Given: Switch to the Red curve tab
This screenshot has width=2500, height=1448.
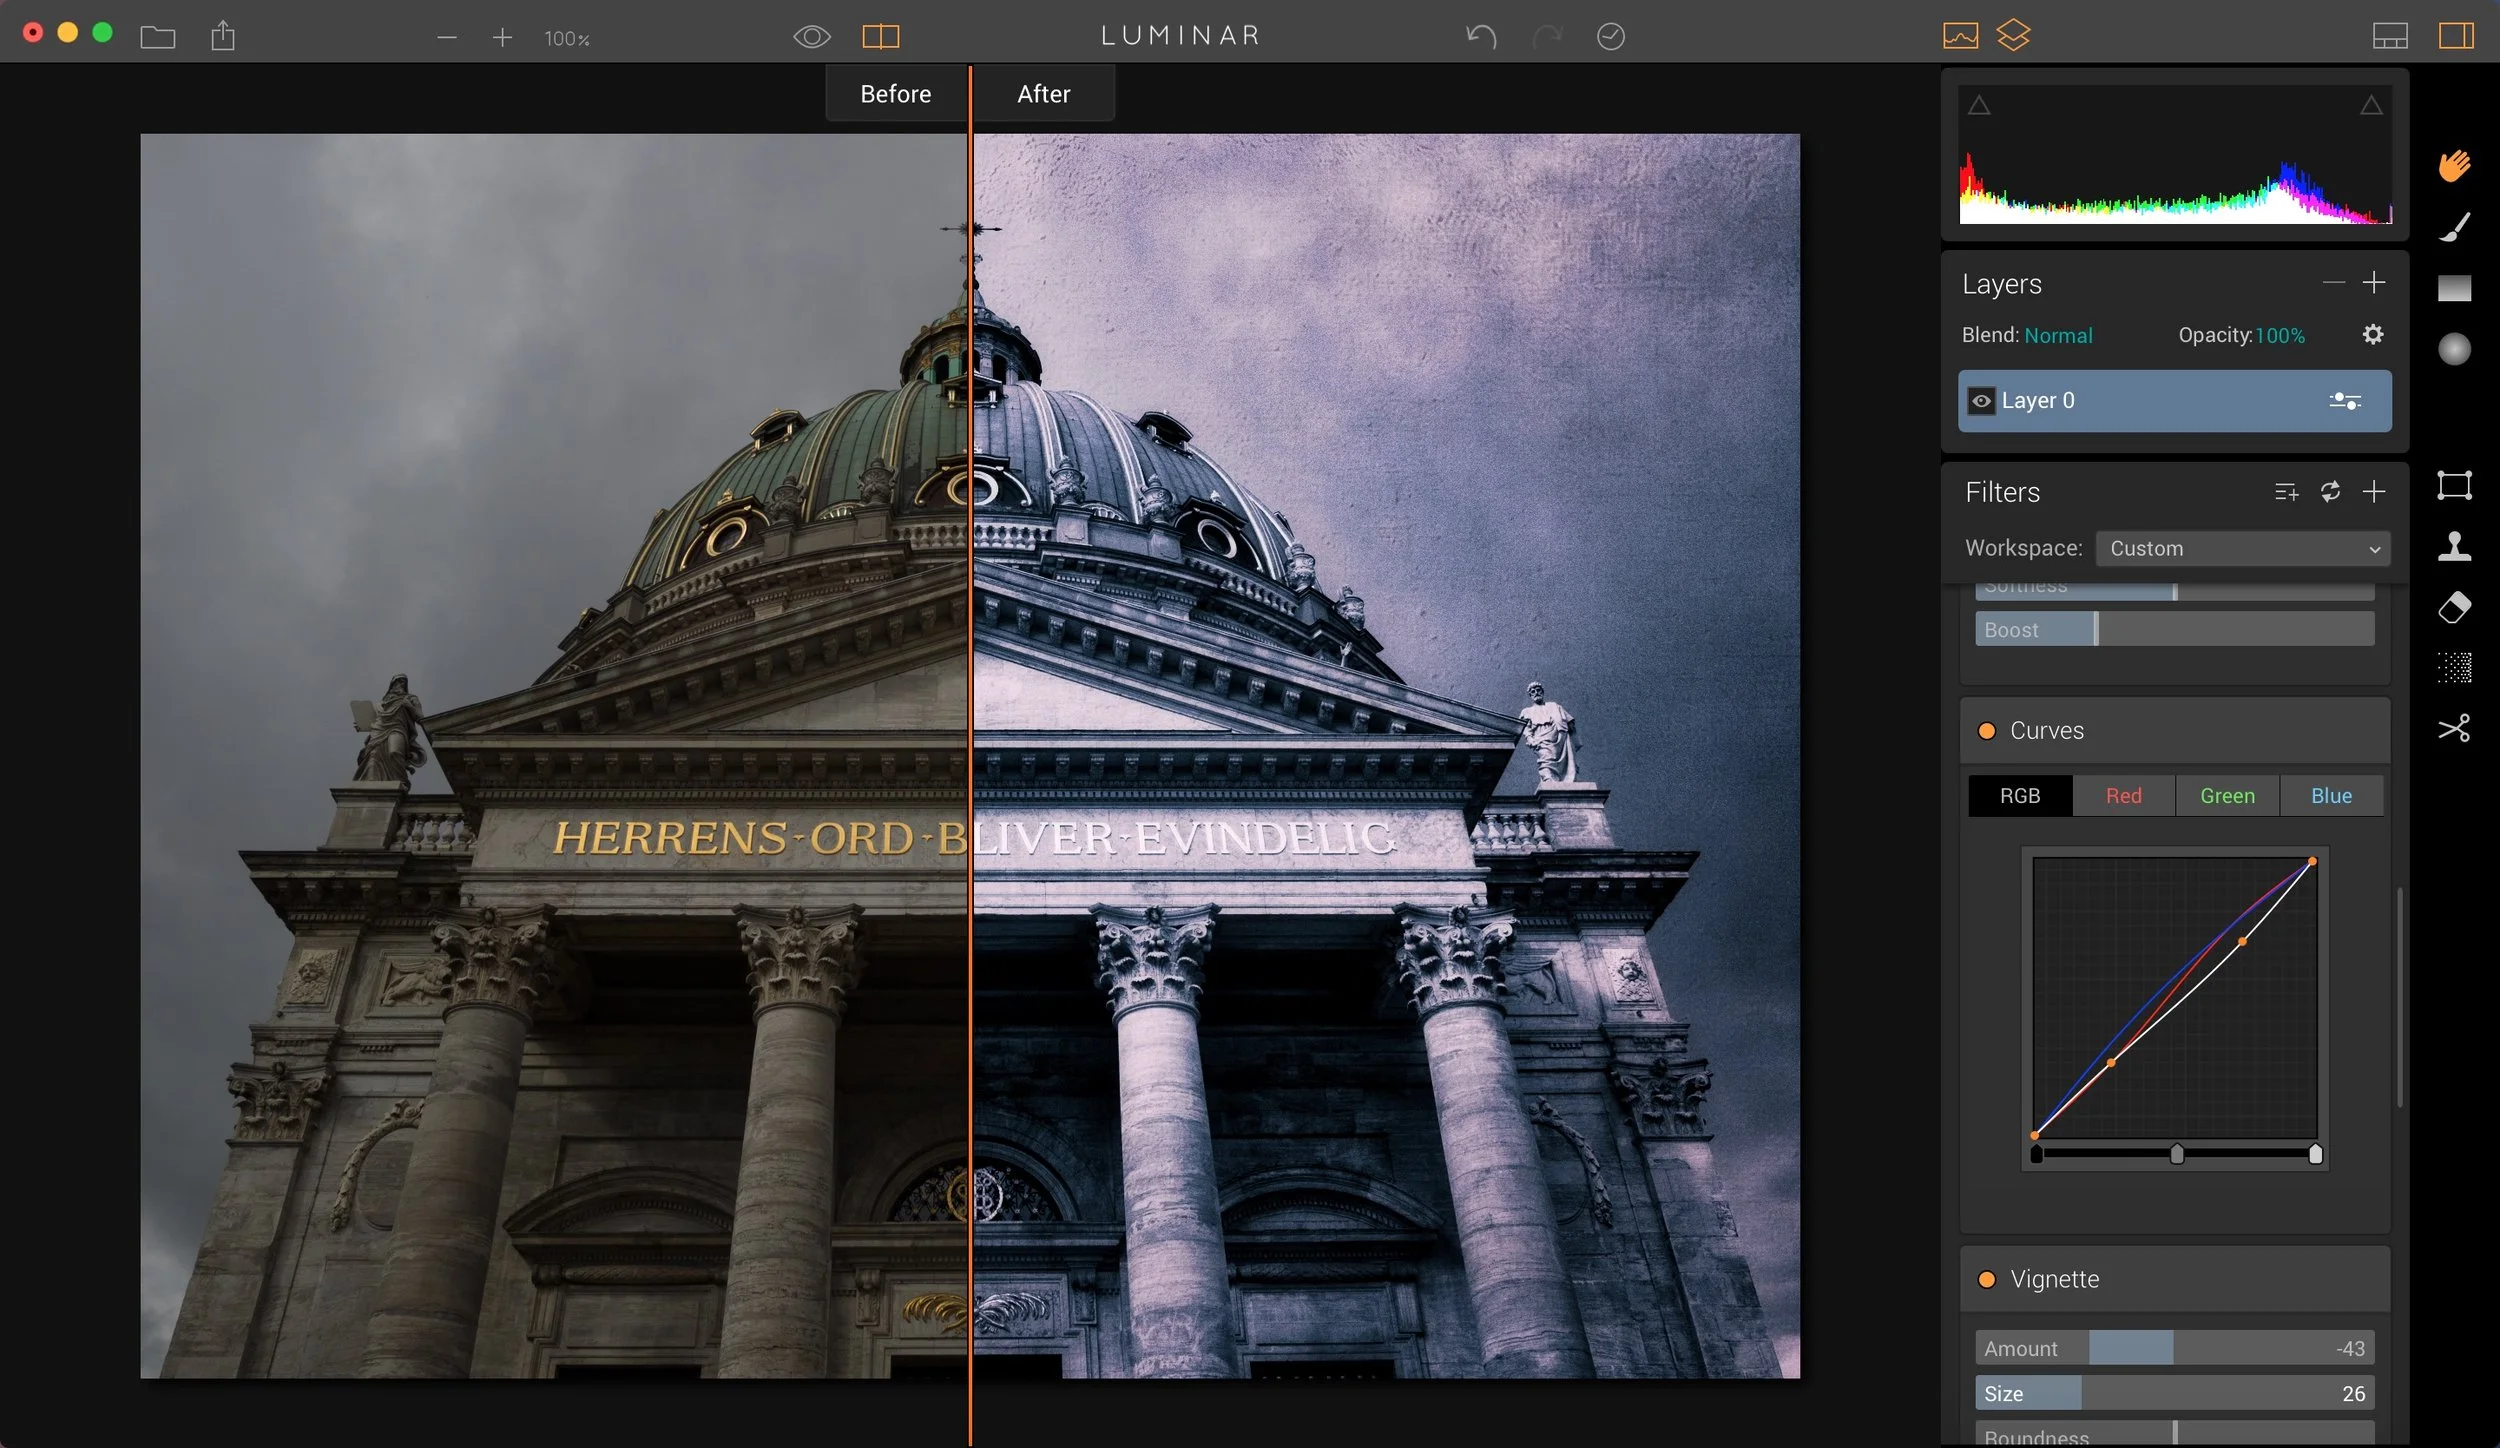Looking at the screenshot, I should [x=2123, y=796].
